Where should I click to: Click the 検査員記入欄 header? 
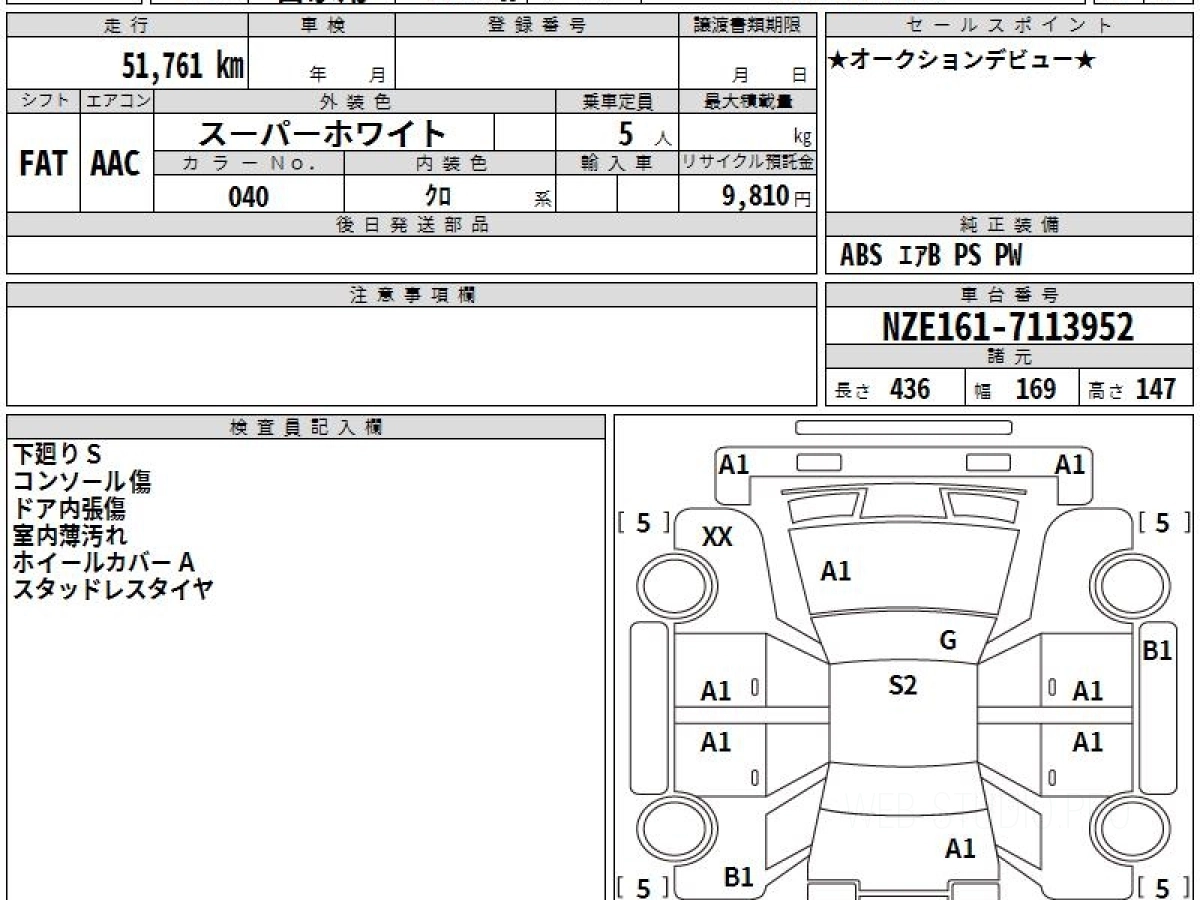(x=306, y=427)
